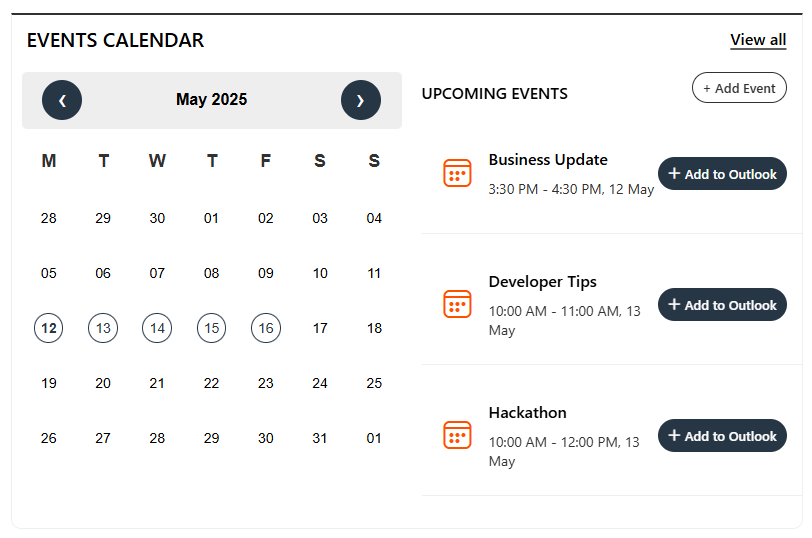Add Hackathon event to Outlook

click(x=722, y=436)
